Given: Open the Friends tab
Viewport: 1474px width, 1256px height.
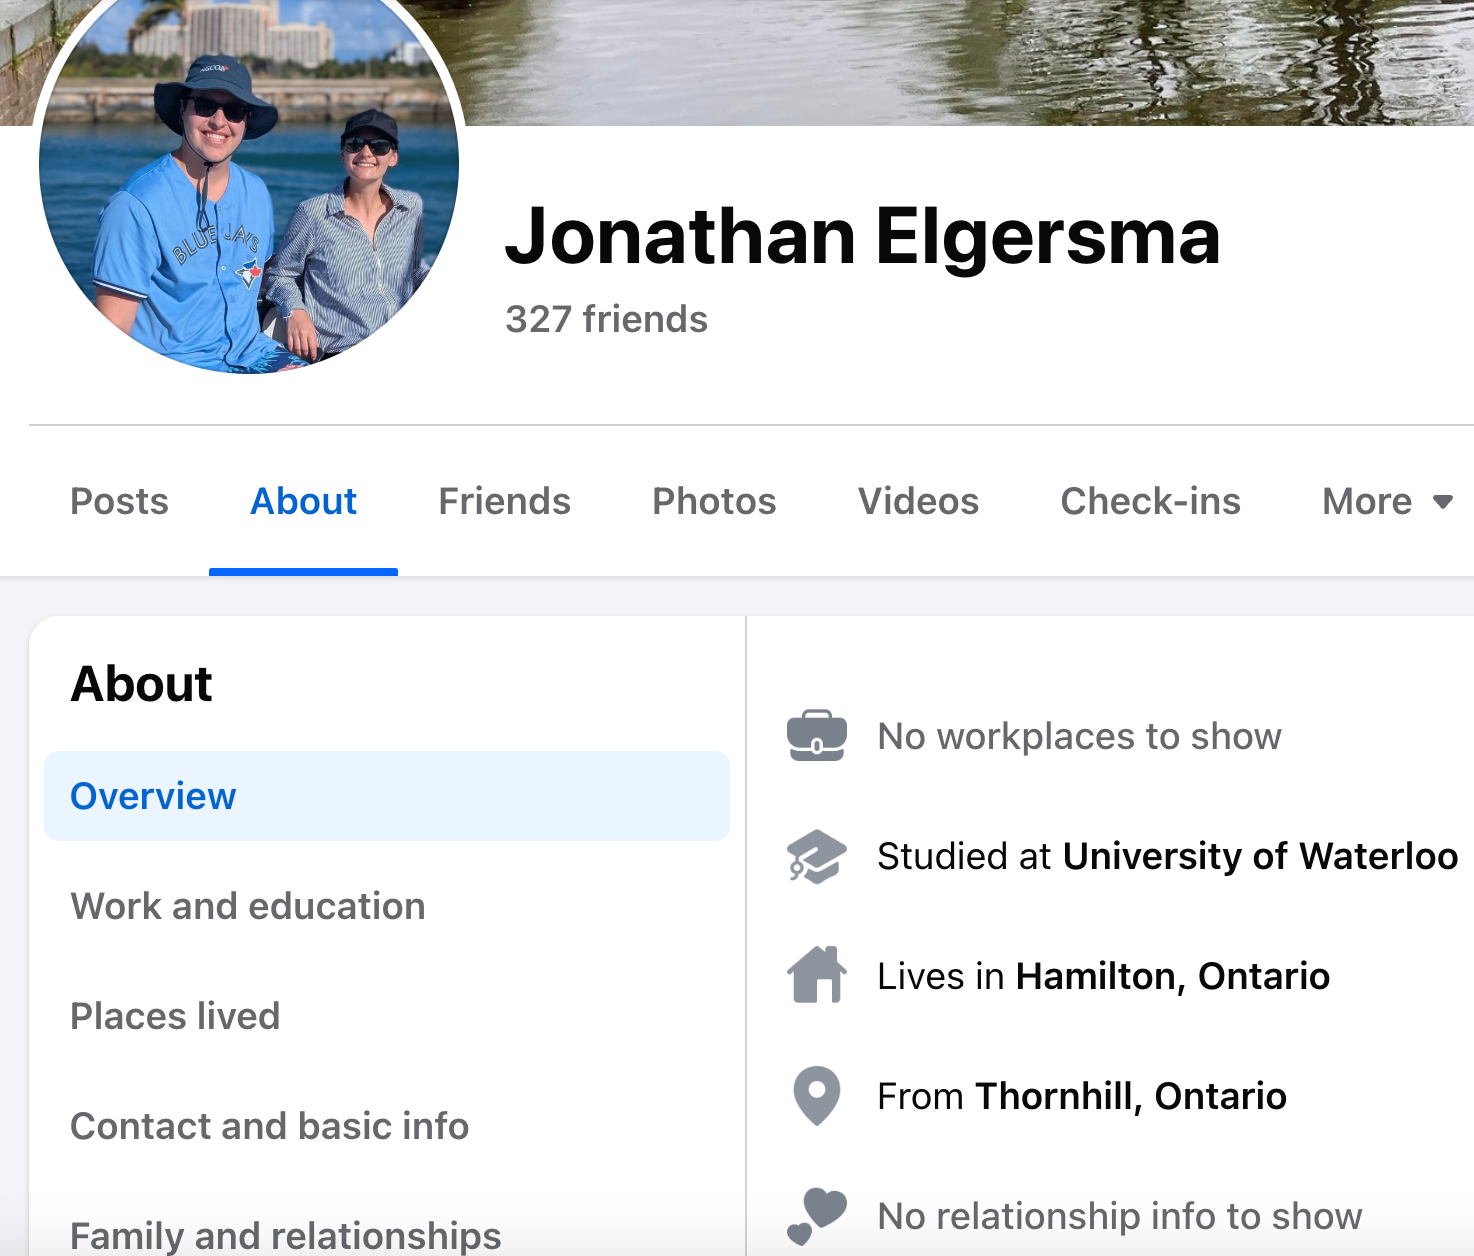Looking at the screenshot, I should [504, 501].
